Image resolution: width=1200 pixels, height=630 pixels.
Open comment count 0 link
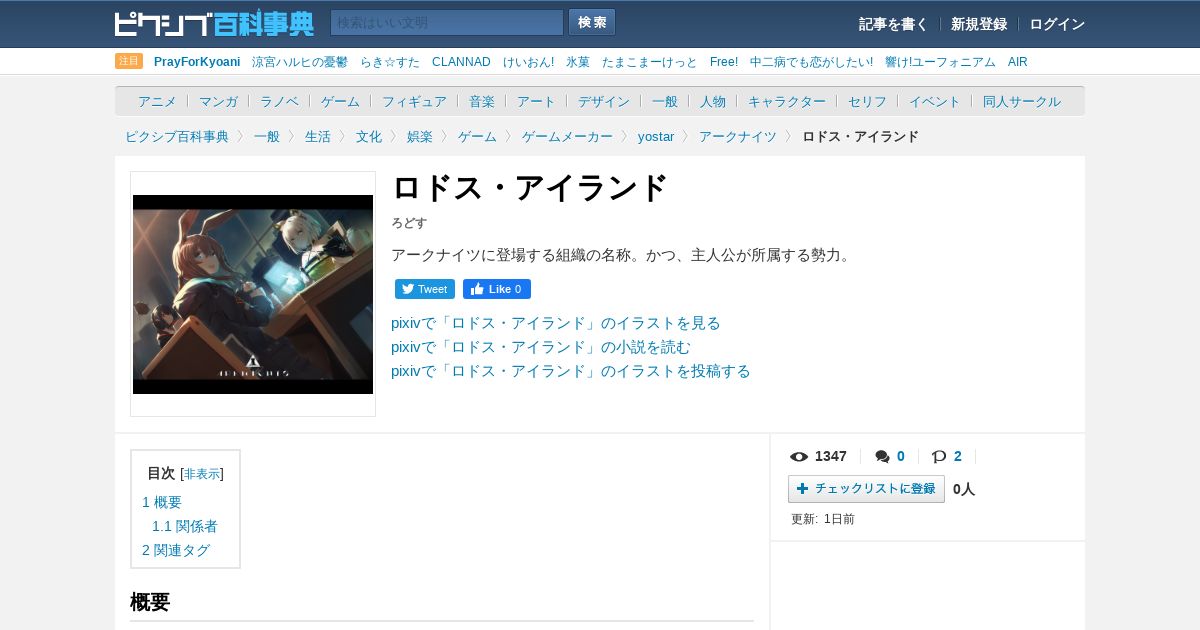click(x=901, y=456)
